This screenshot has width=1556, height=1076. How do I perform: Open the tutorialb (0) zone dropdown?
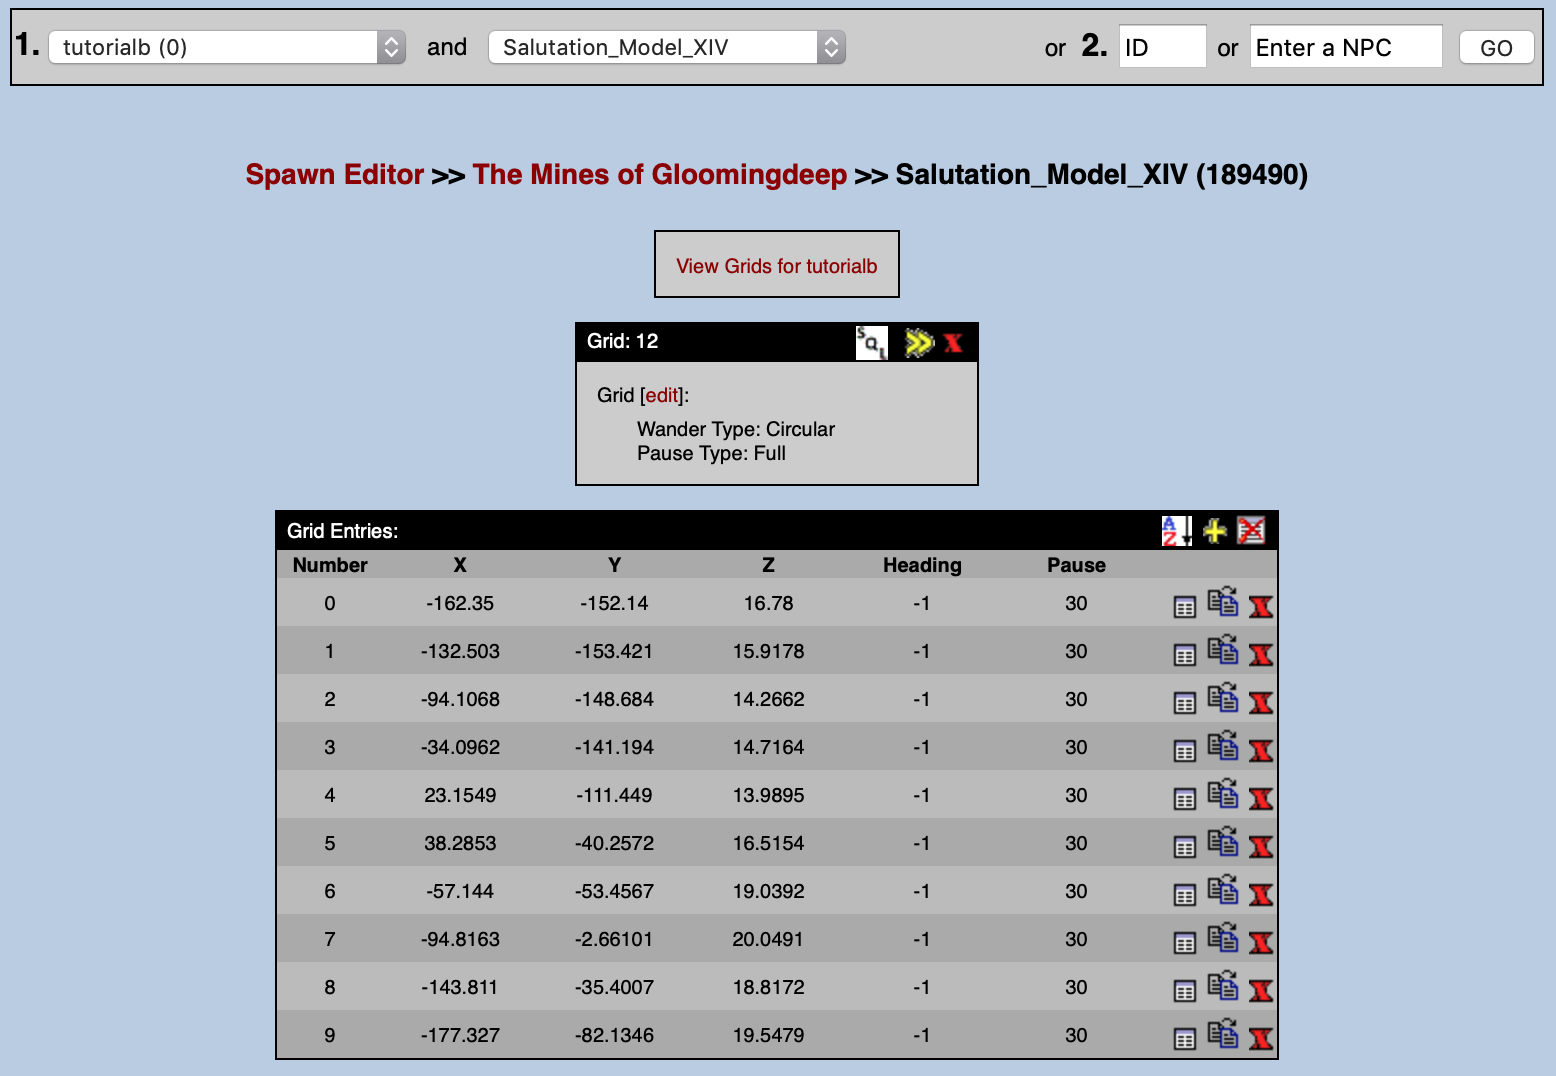pos(227,47)
